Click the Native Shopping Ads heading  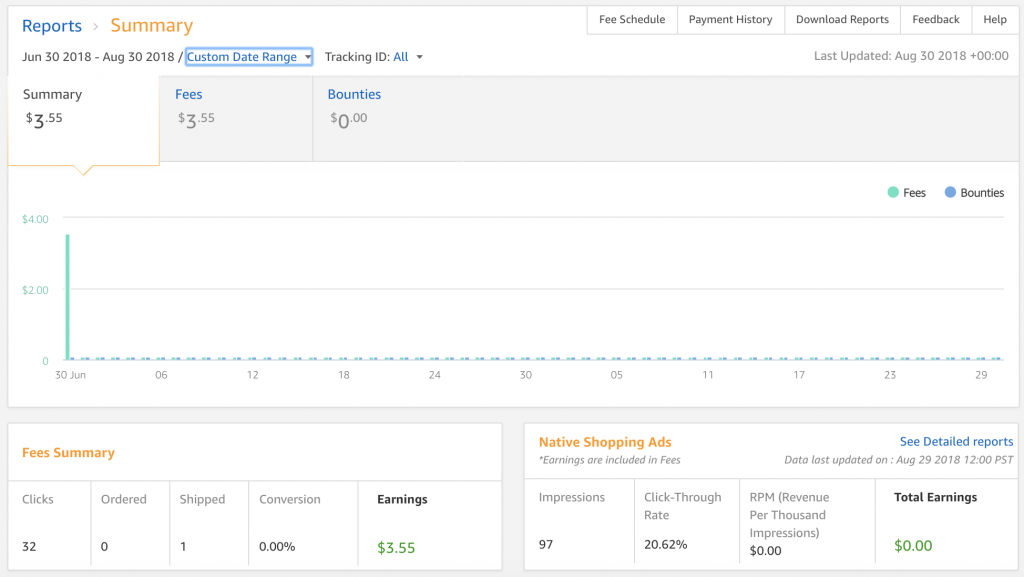coord(605,442)
